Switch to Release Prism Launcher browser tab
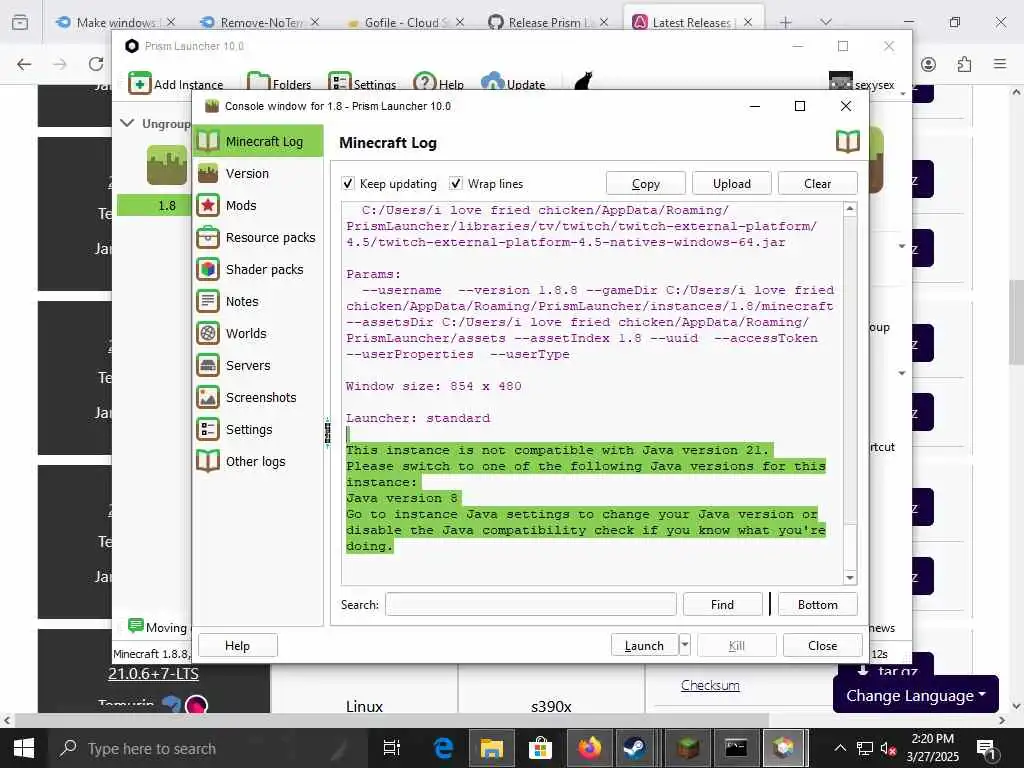The image size is (1024, 768). pos(549,22)
